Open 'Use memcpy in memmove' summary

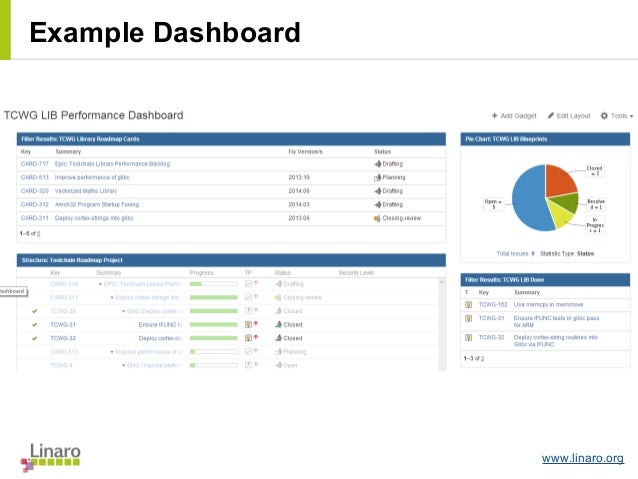point(548,304)
